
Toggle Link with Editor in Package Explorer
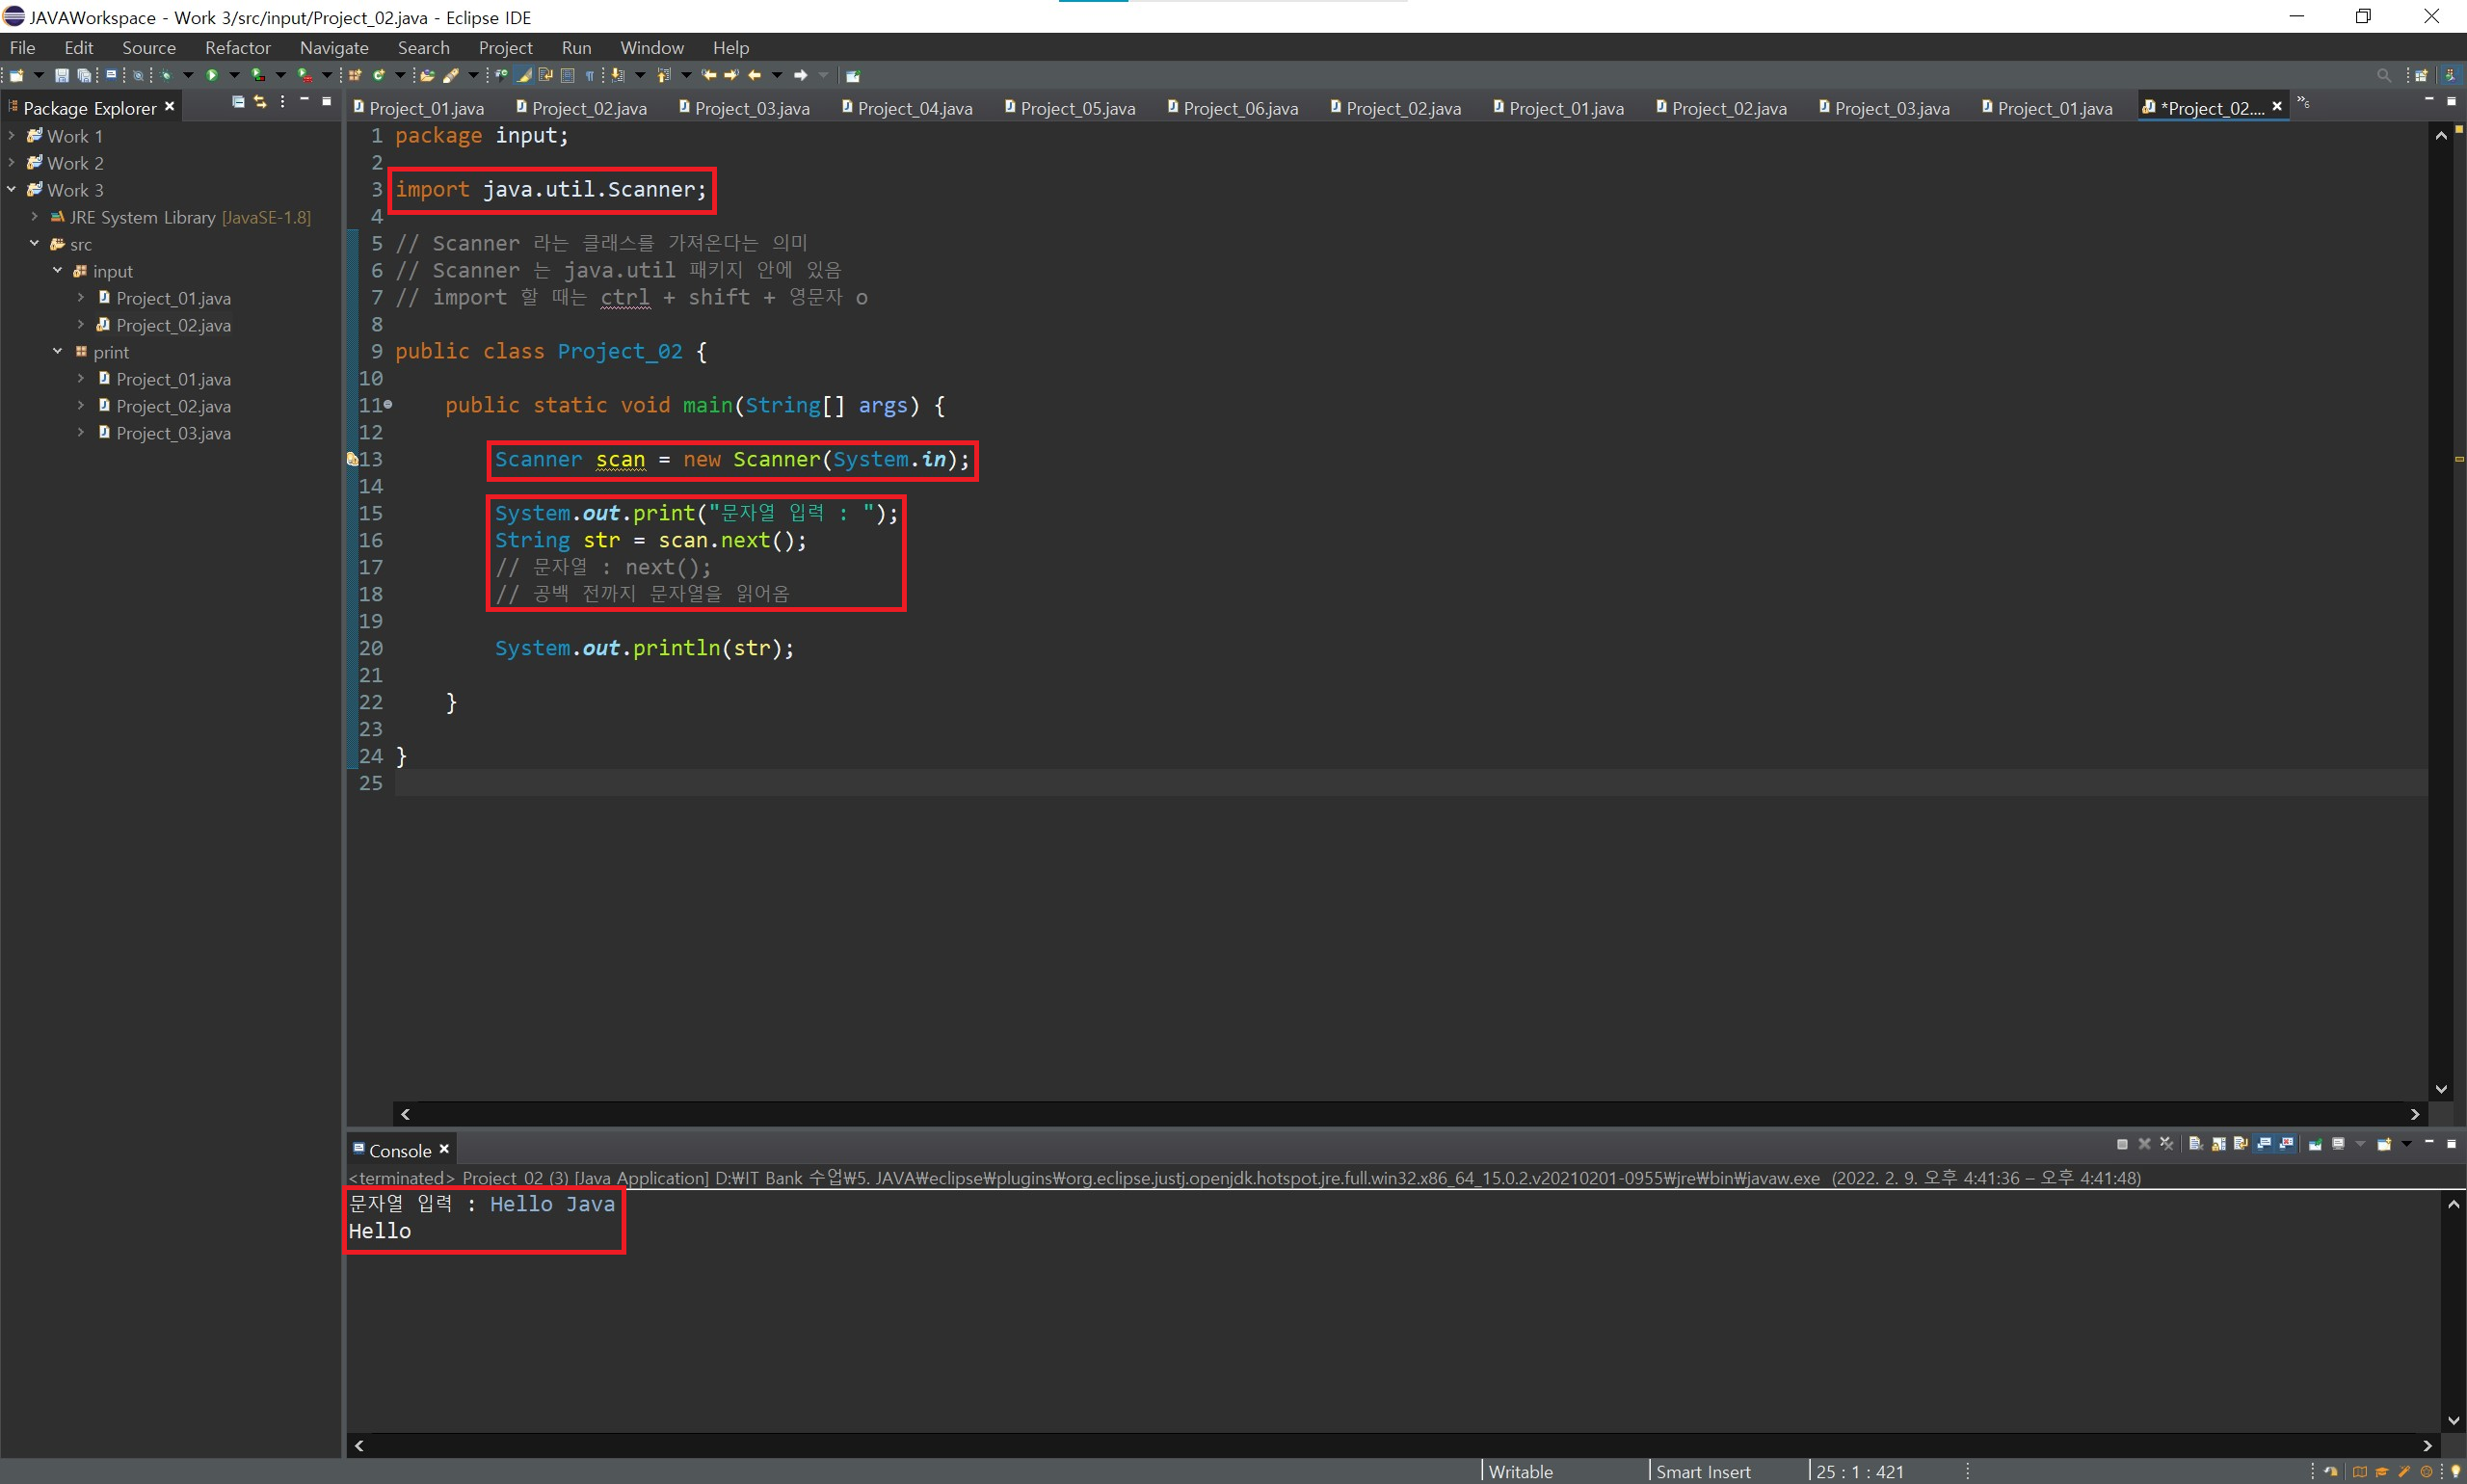click(x=260, y=102)
